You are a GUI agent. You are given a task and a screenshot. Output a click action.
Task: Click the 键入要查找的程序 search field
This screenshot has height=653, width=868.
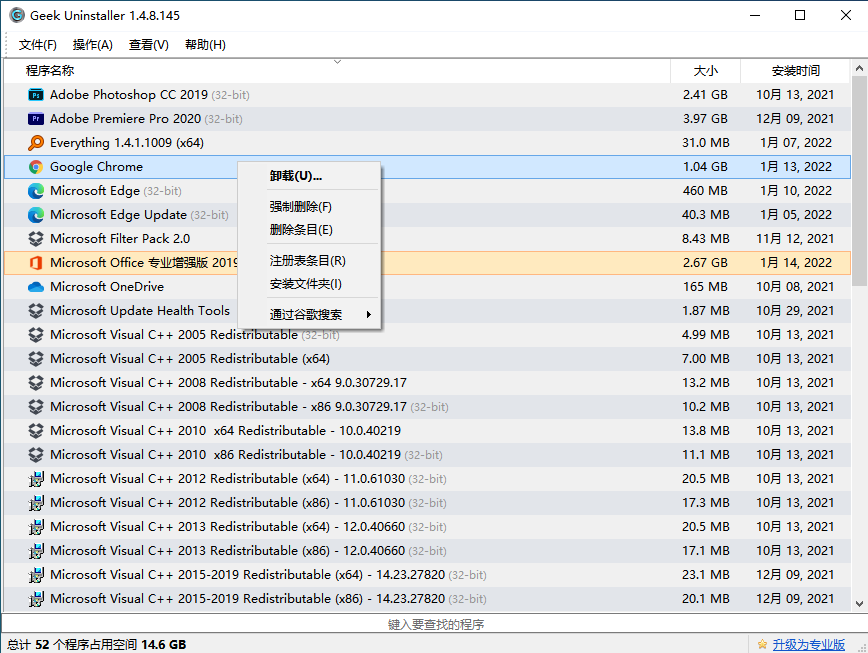click(435, 625)
